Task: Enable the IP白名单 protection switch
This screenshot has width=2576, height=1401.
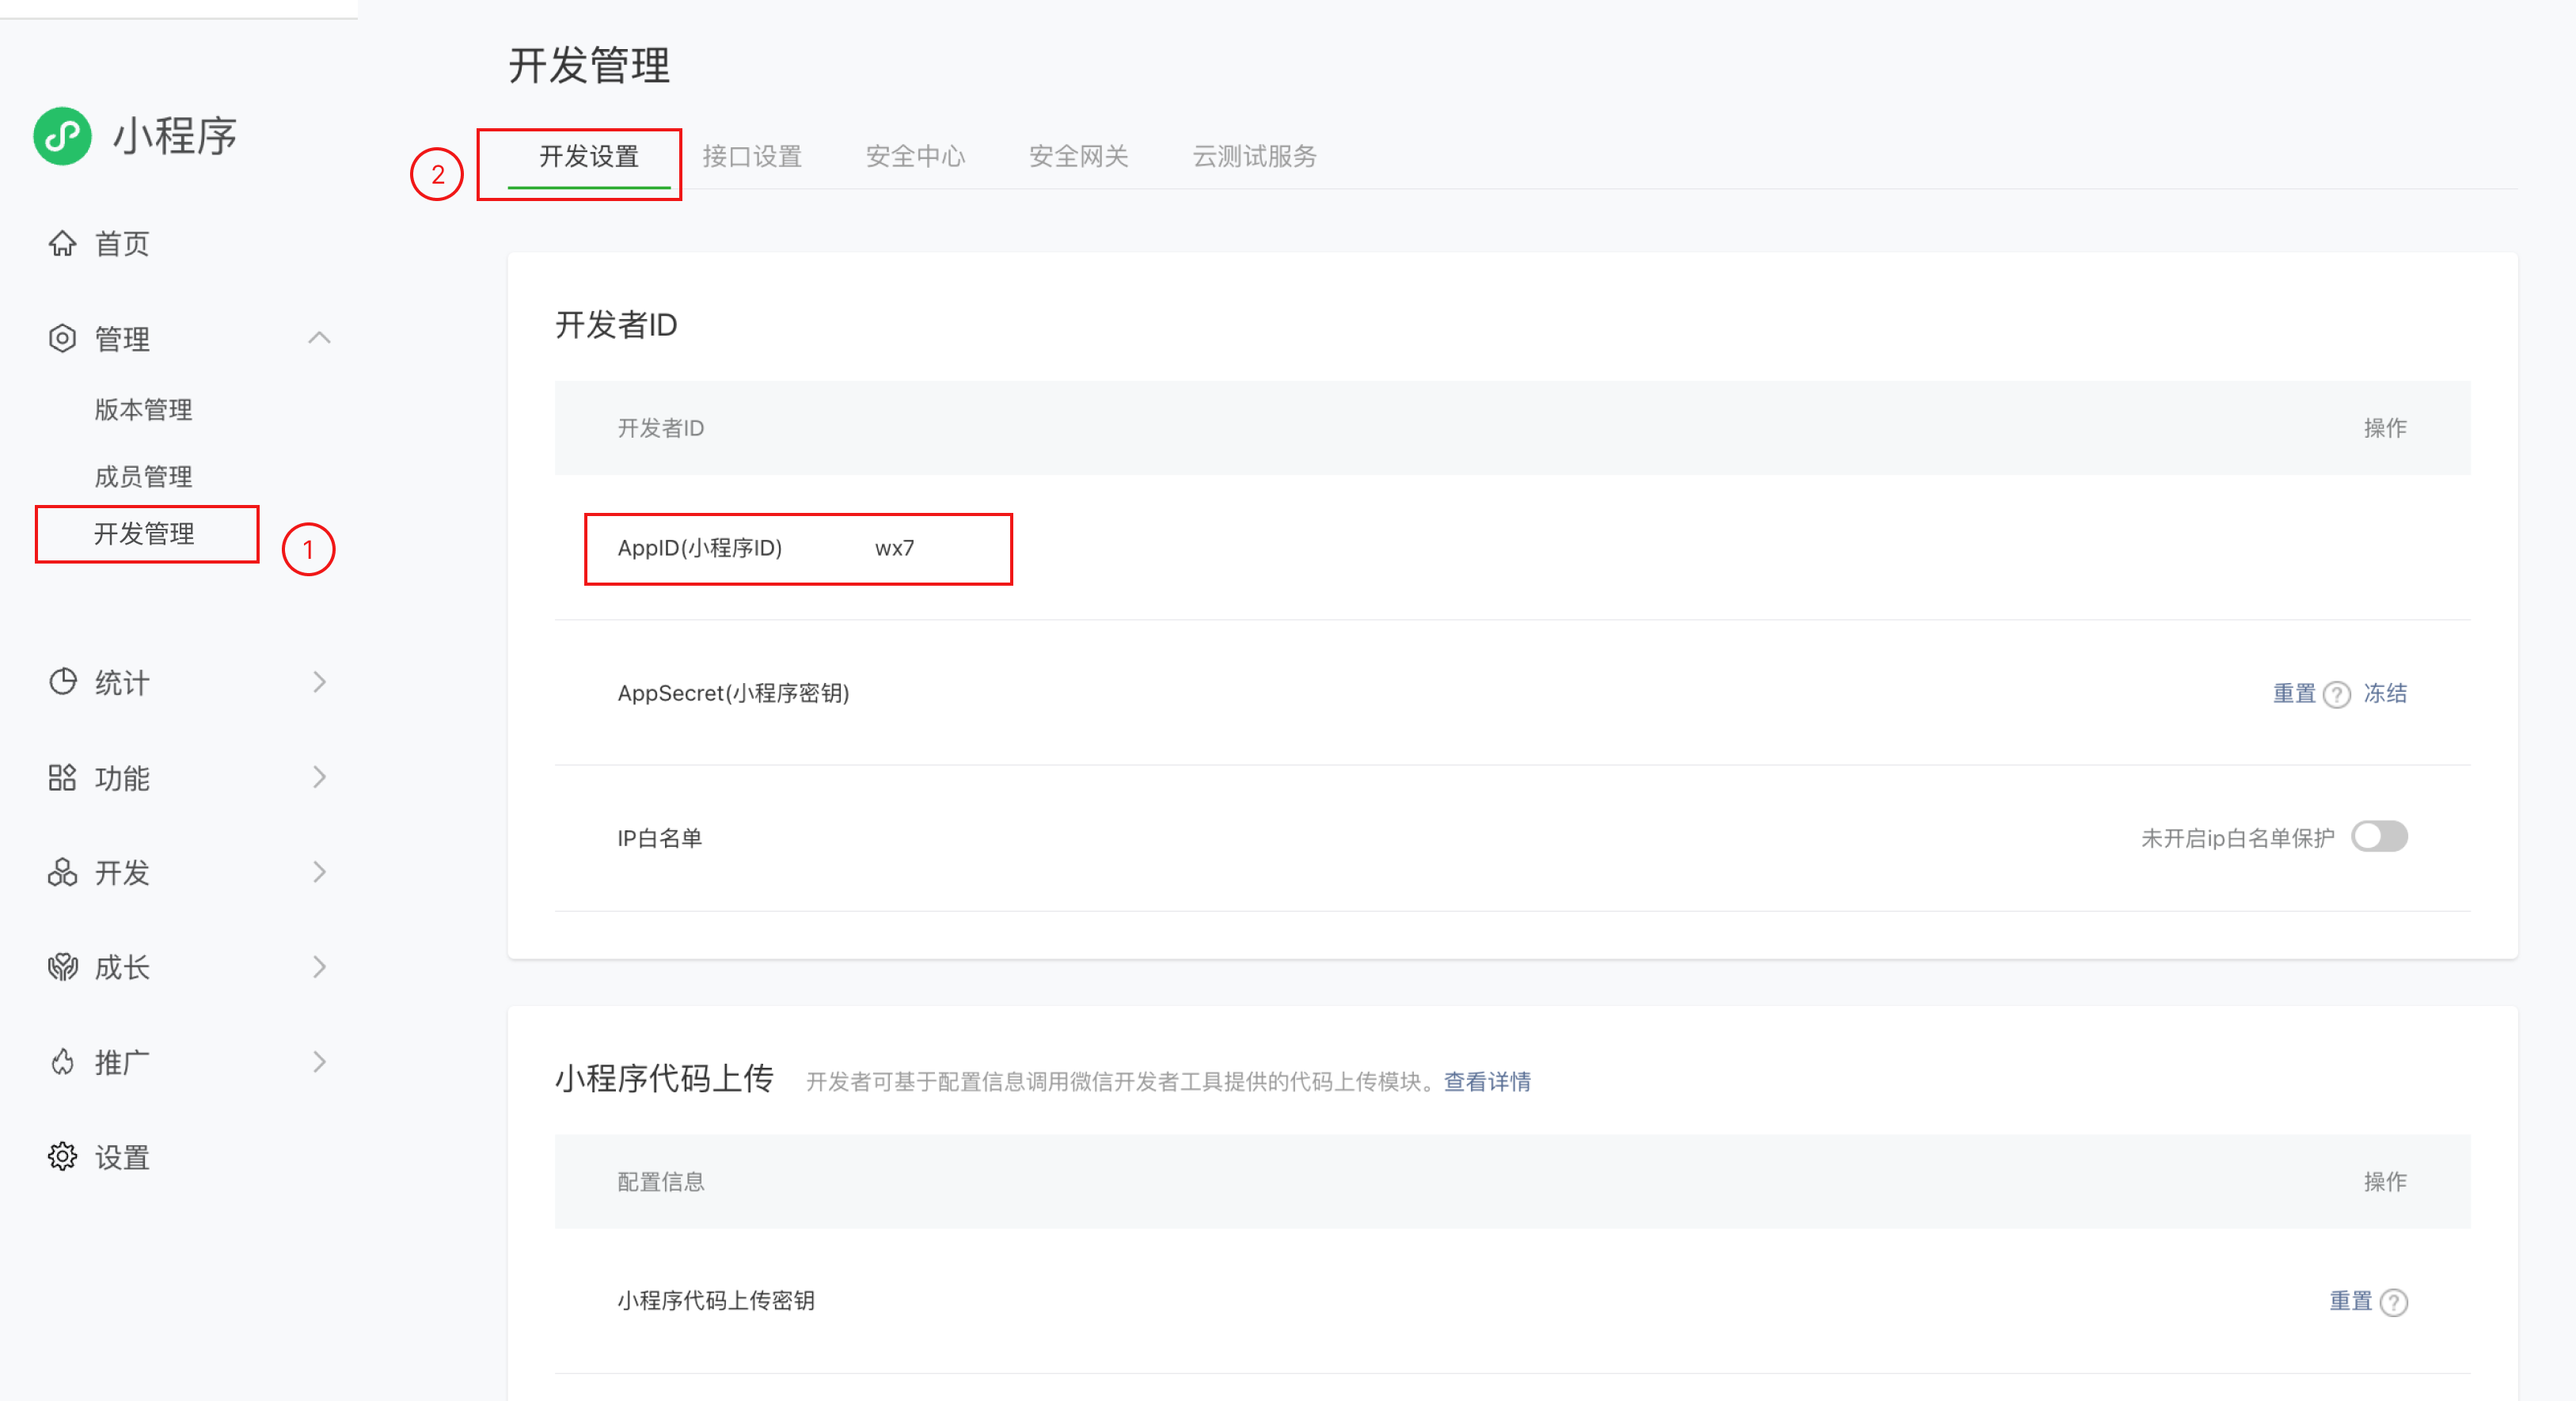Action: click(2379, 836)
